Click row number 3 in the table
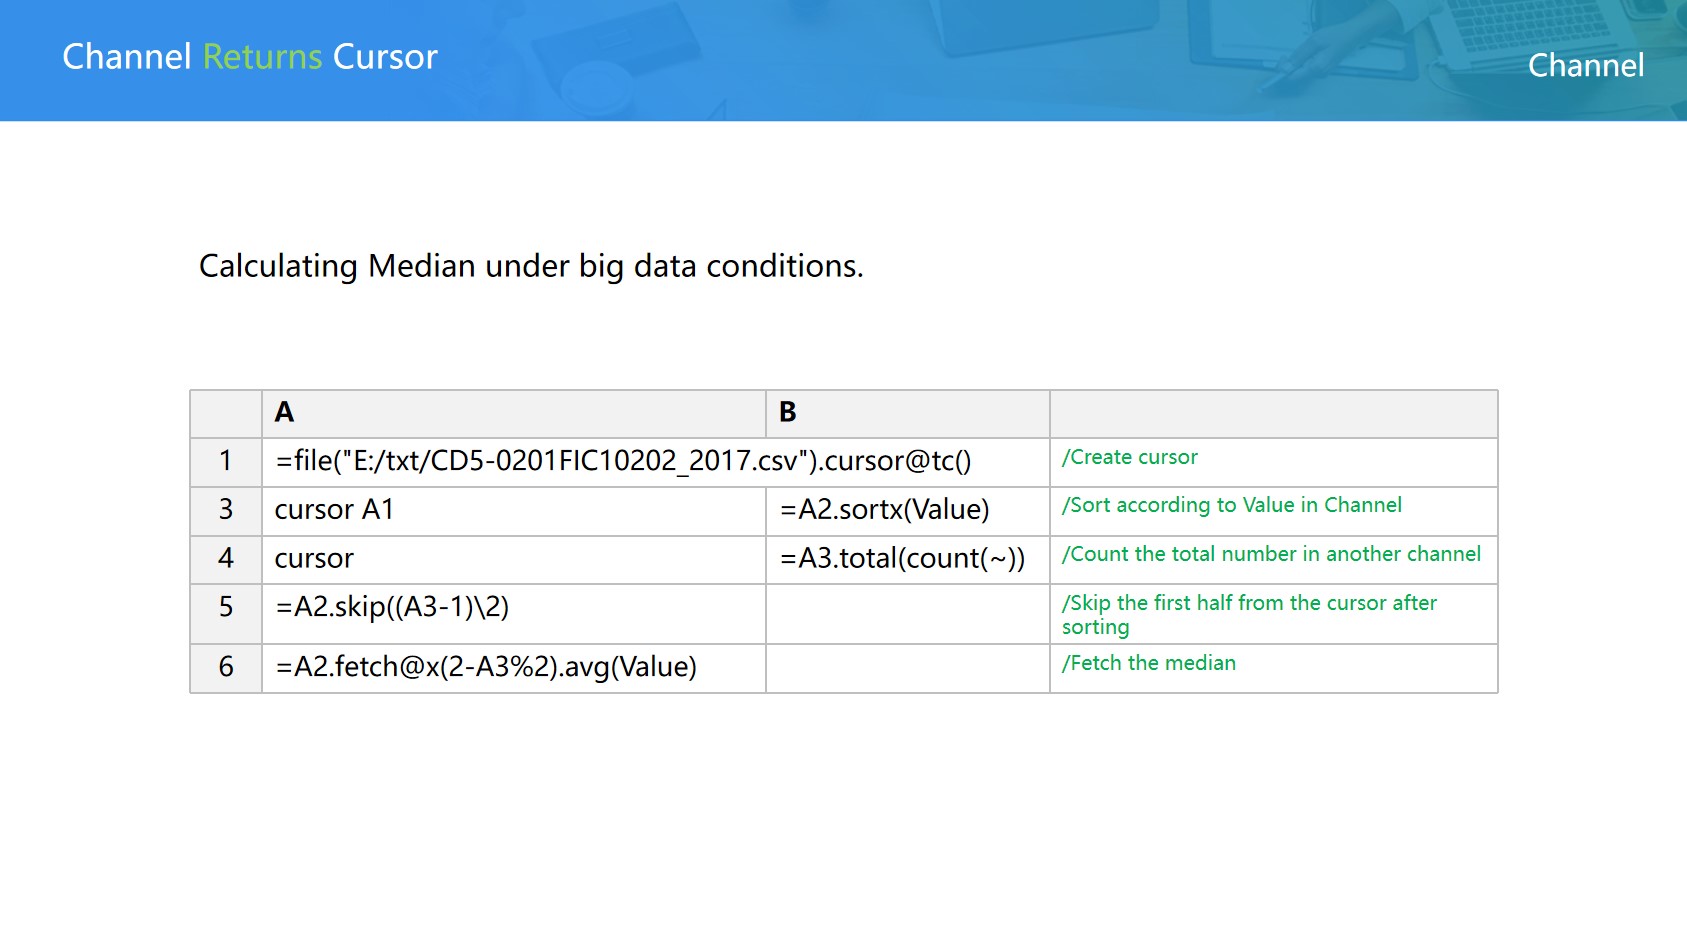 pyautogui.click(x=226, y=510)
